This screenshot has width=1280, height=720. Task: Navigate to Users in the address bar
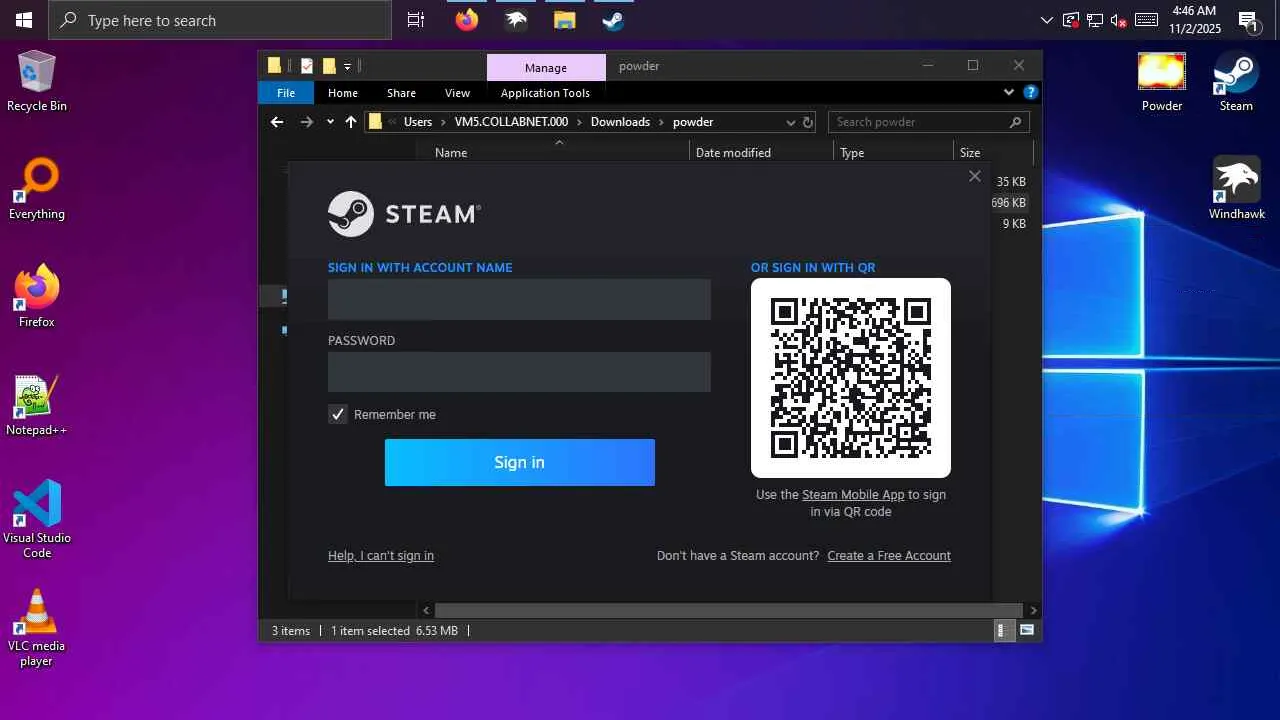click(x=418, y=122)
